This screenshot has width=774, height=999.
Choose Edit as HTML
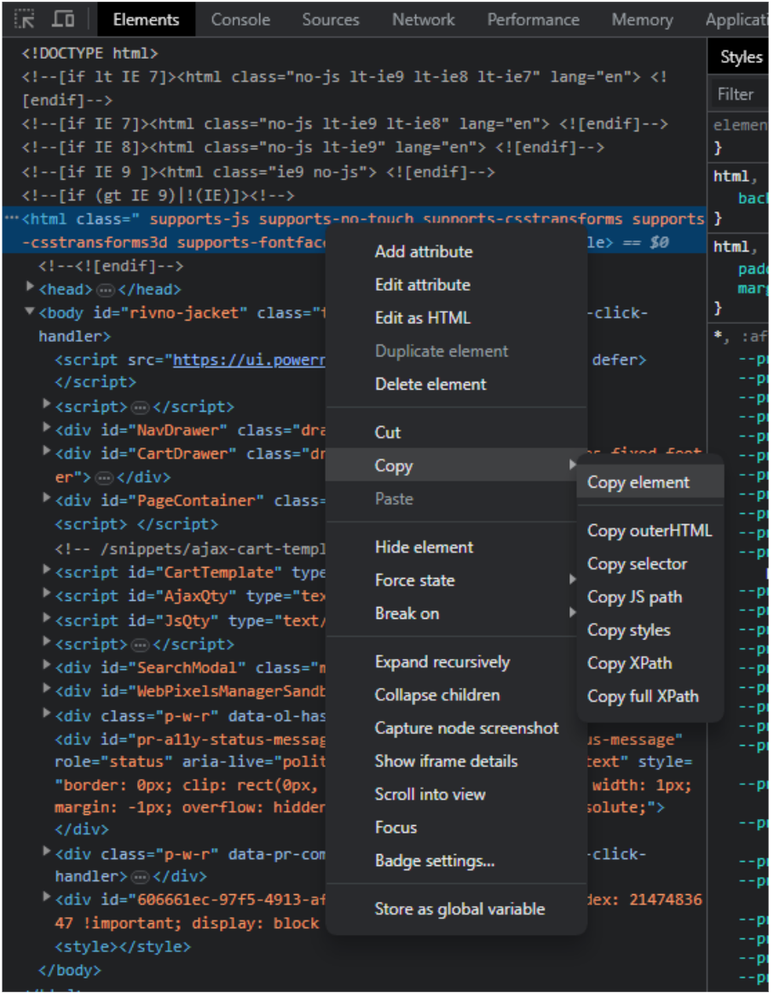pyautogui.click(x=424, y=319)
